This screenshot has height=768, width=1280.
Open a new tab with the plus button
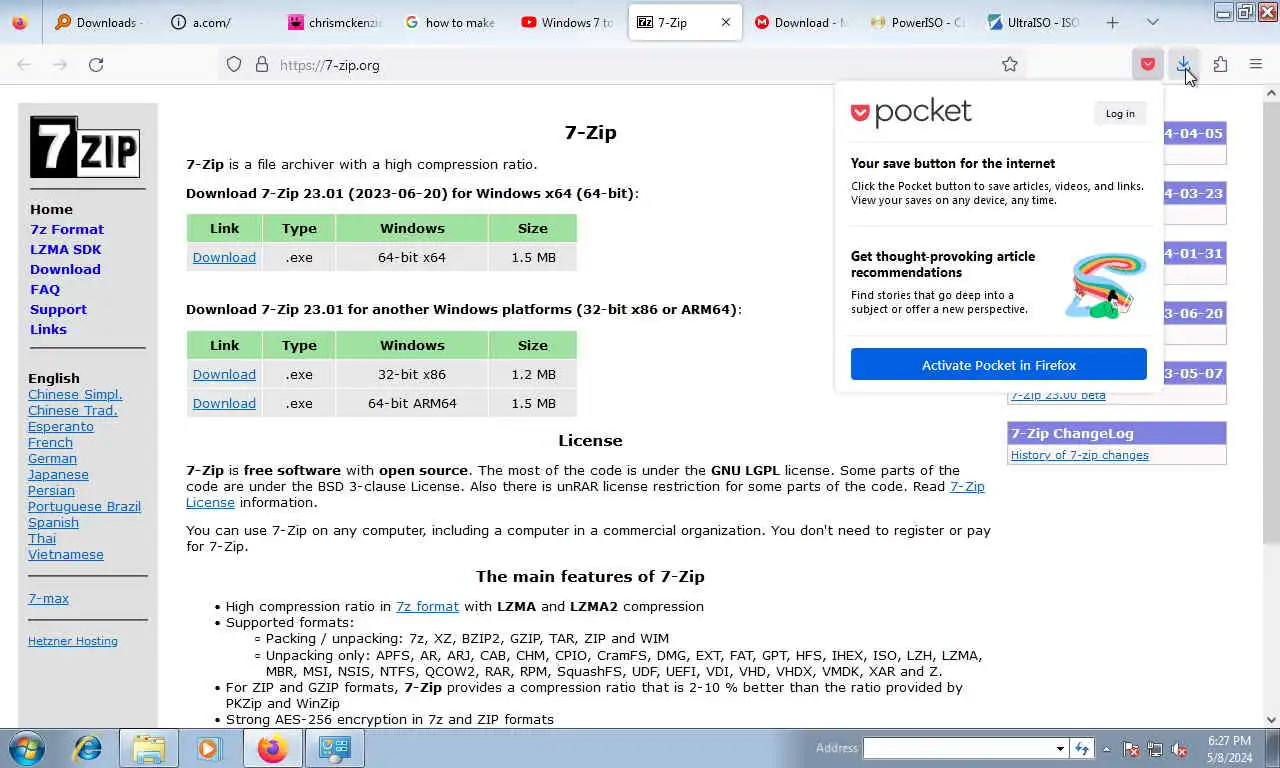point(1112,22)
